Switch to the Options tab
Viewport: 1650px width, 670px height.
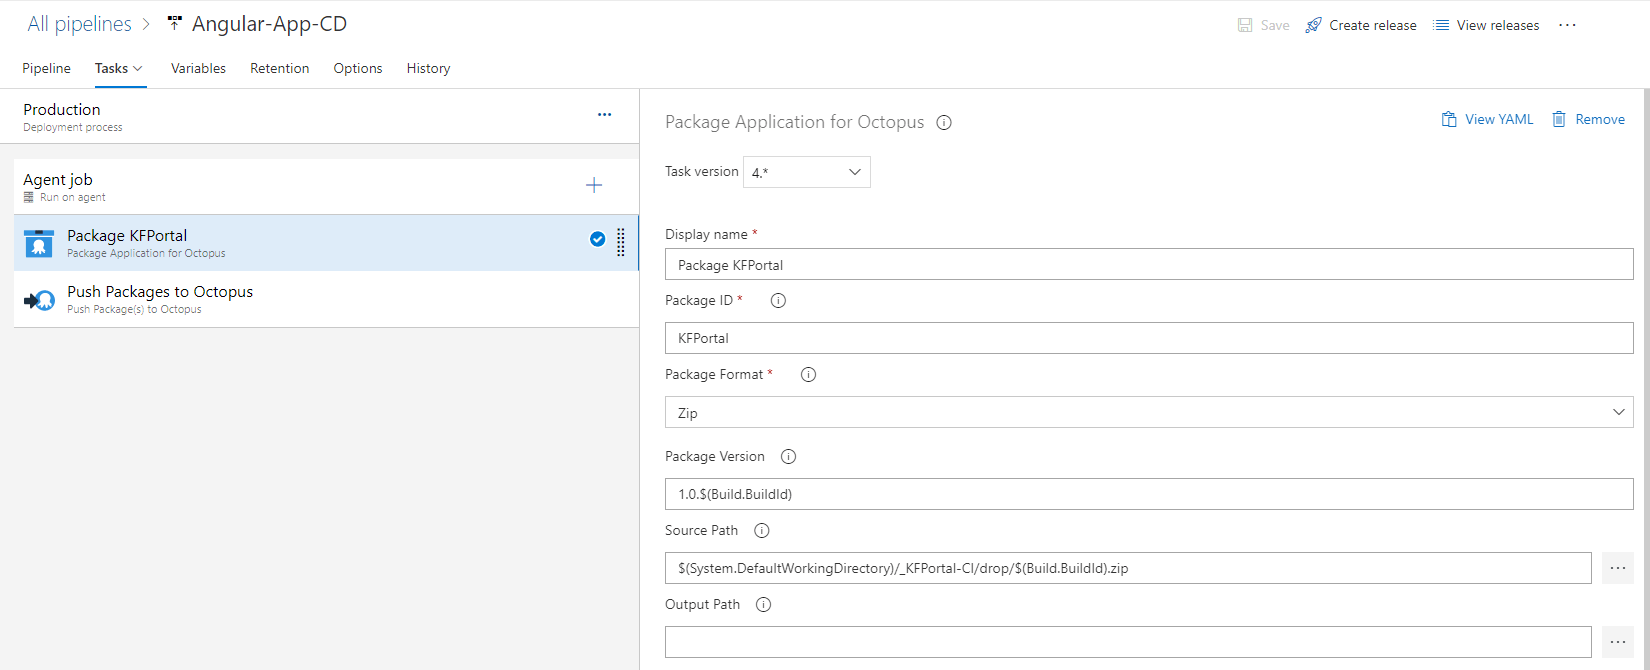pyautogui.click(x=358, y=68)
